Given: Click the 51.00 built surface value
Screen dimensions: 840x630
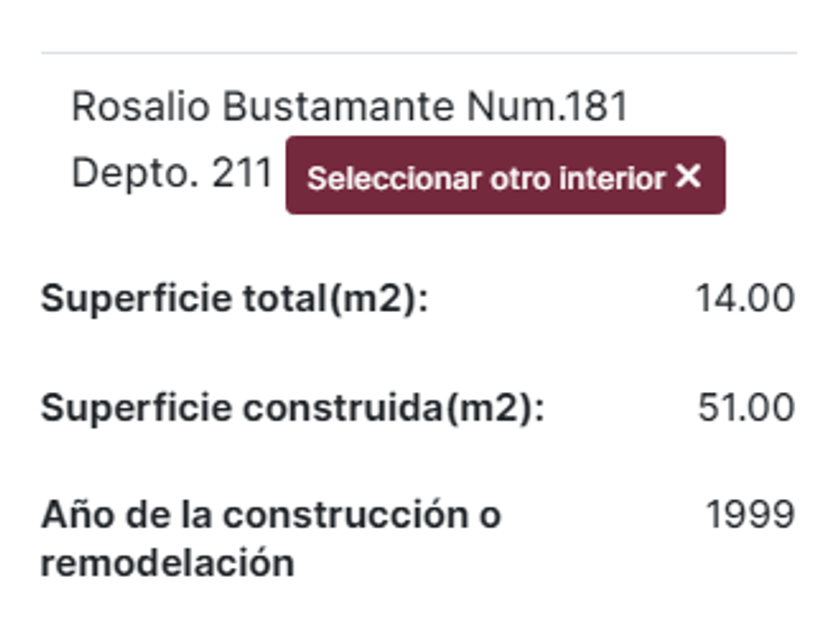Looking at the screenshot, I should (x=746, y=408).
